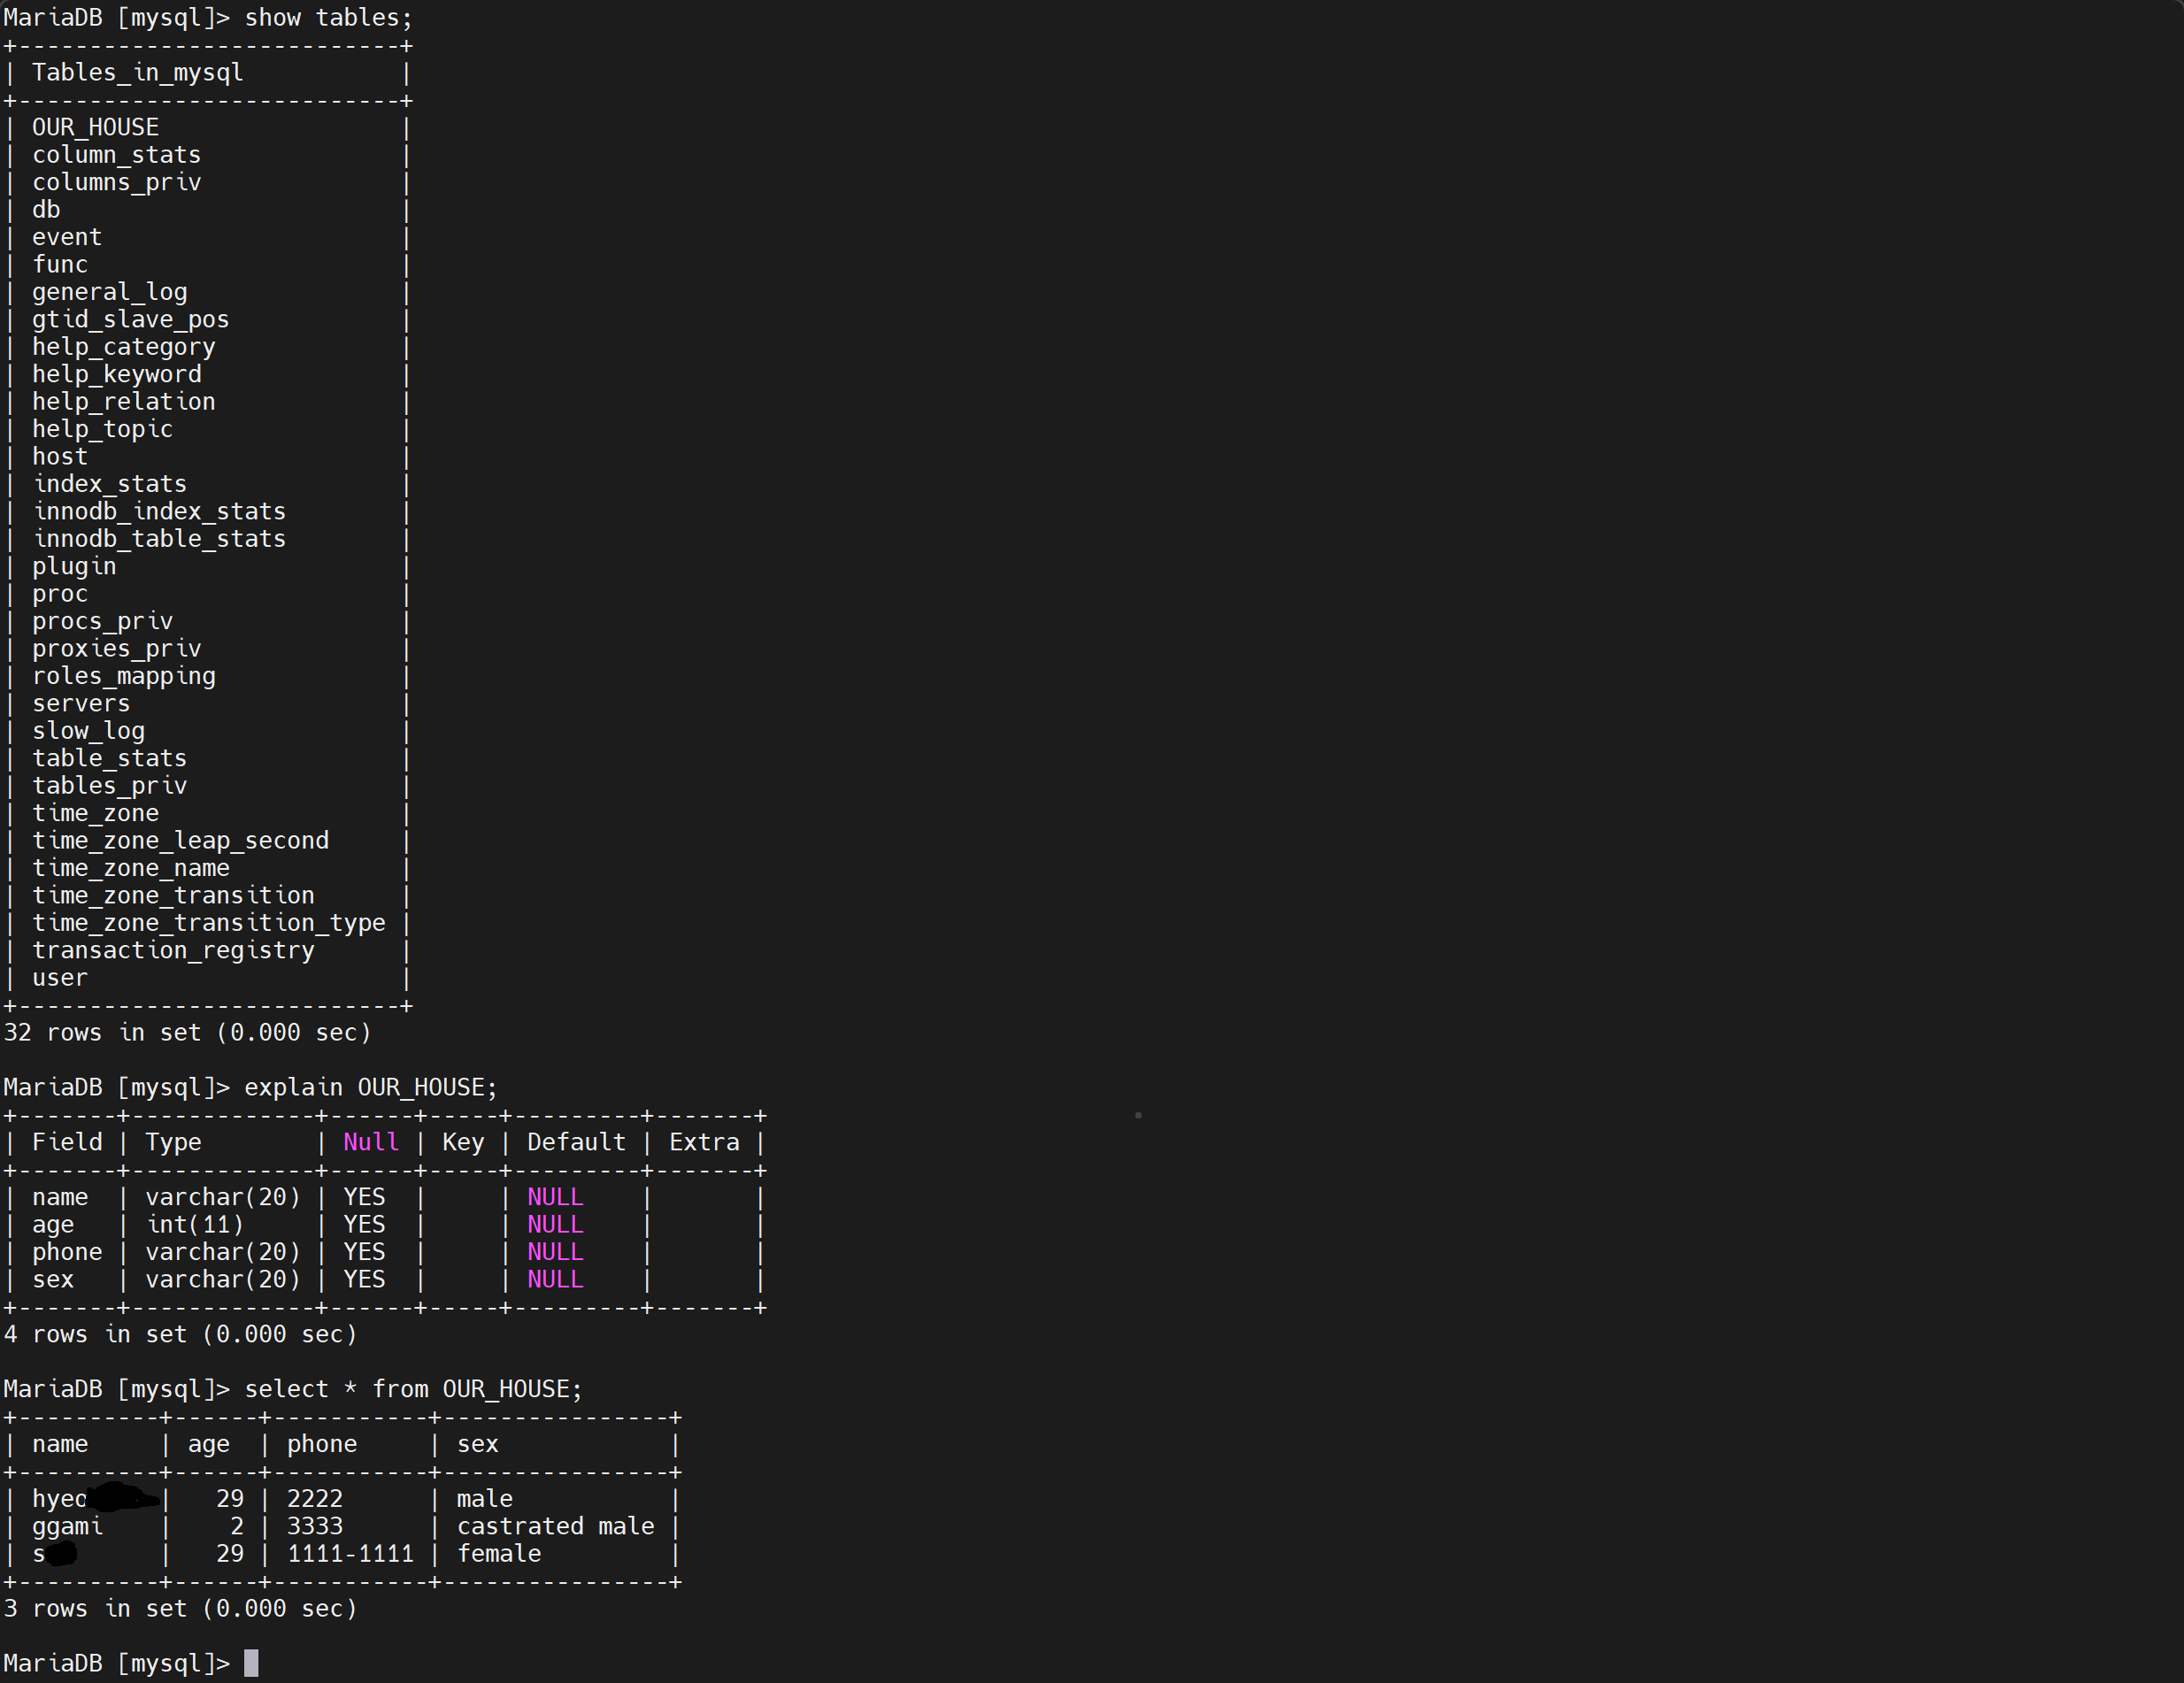The width and height of the screenshot is (2184, 1683).
Task: Select the magenta 'Null' column header
Action: click(x=371, y=1143)
